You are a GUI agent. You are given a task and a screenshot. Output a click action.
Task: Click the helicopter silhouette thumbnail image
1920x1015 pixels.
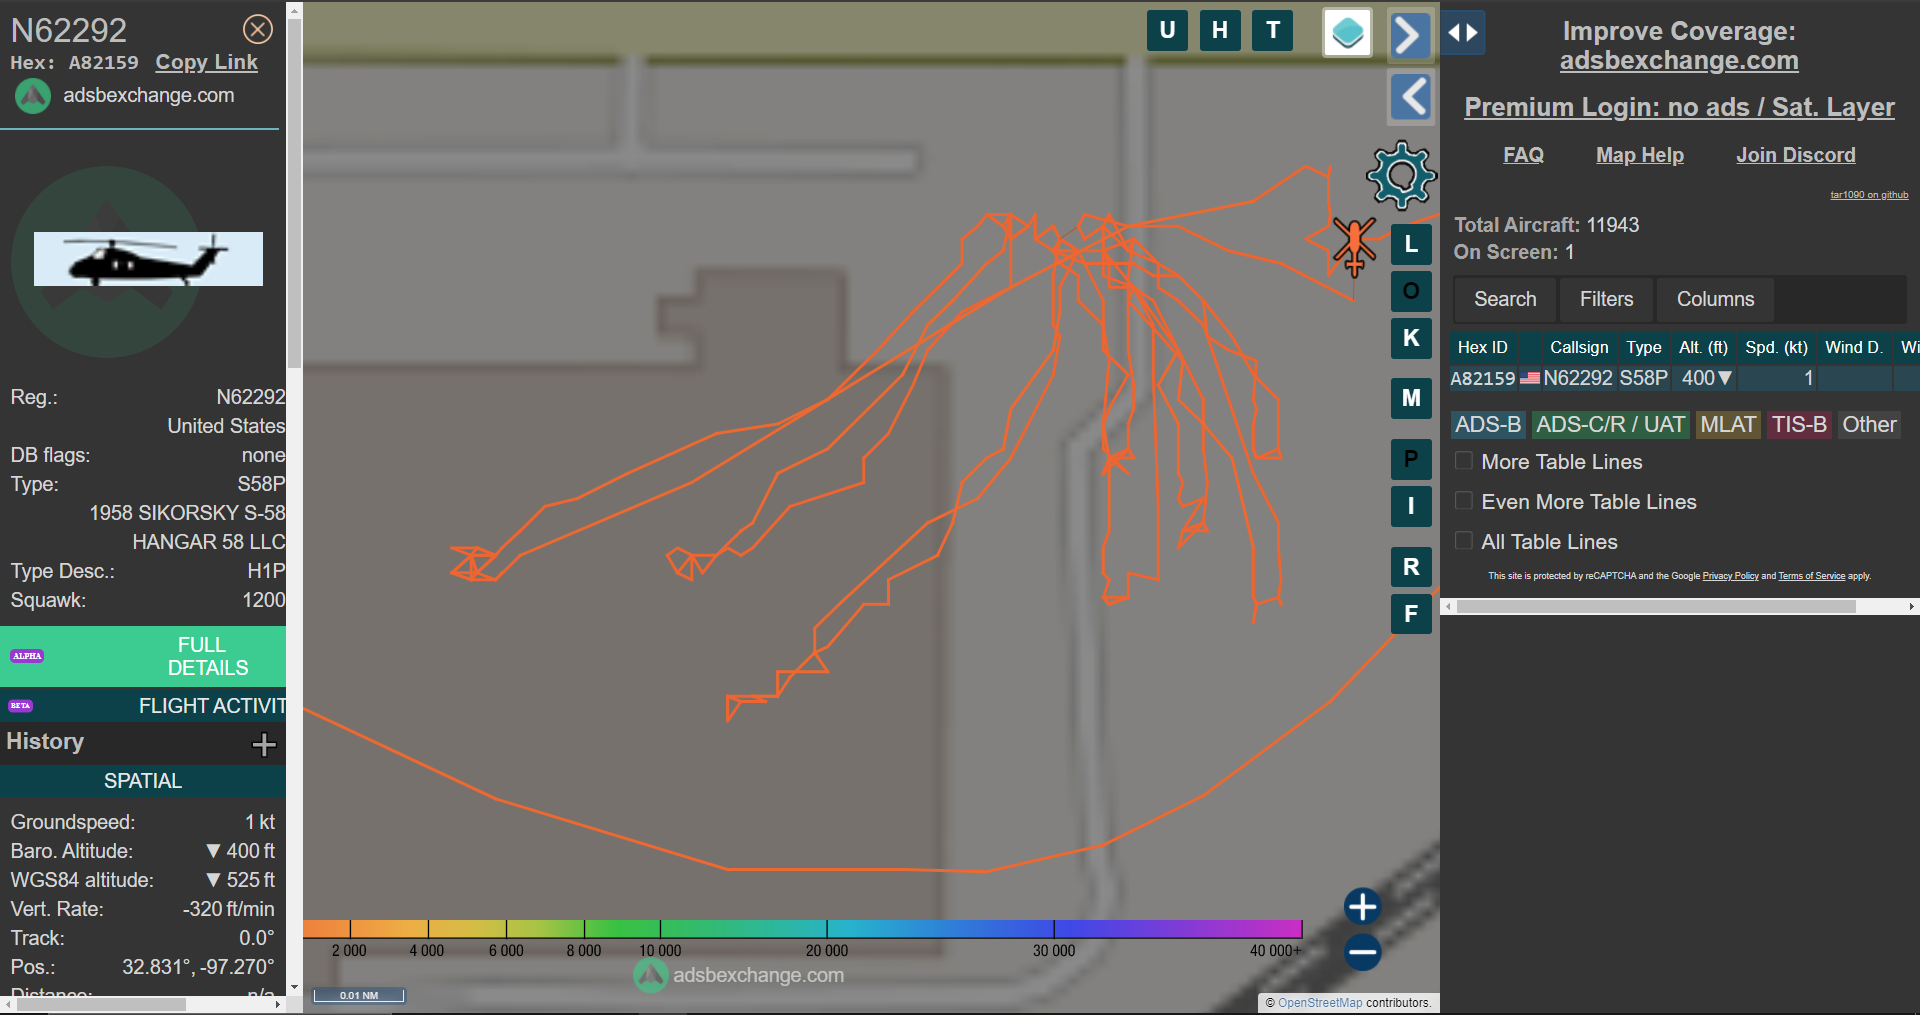point(148,259)
